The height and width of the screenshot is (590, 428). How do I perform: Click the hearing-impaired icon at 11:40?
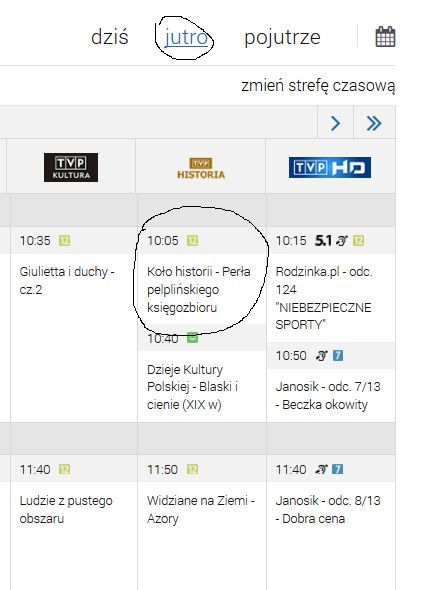[x=322, y=469]
